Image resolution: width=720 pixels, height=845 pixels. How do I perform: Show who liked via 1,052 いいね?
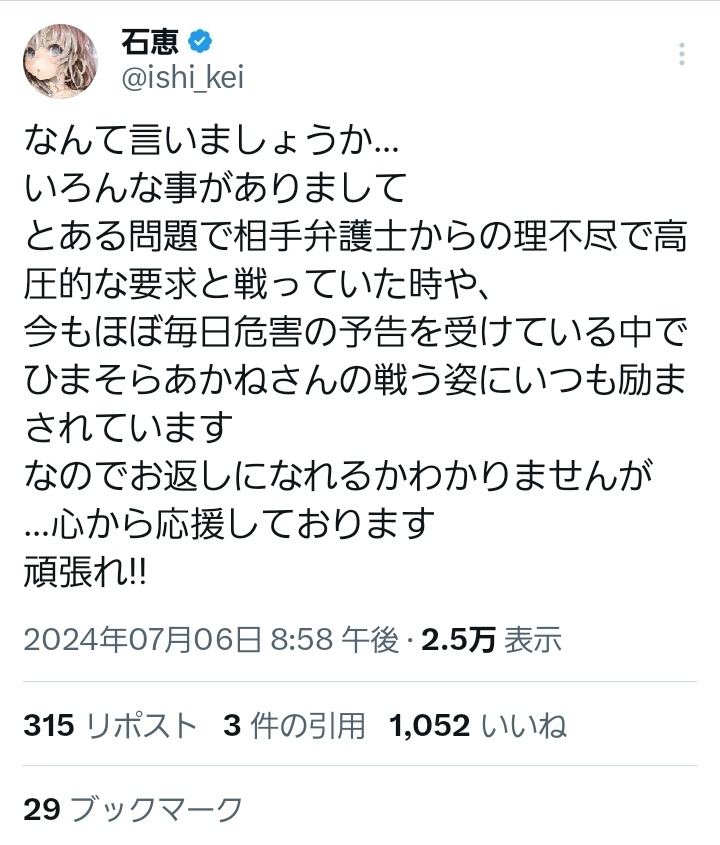(477, 725)
